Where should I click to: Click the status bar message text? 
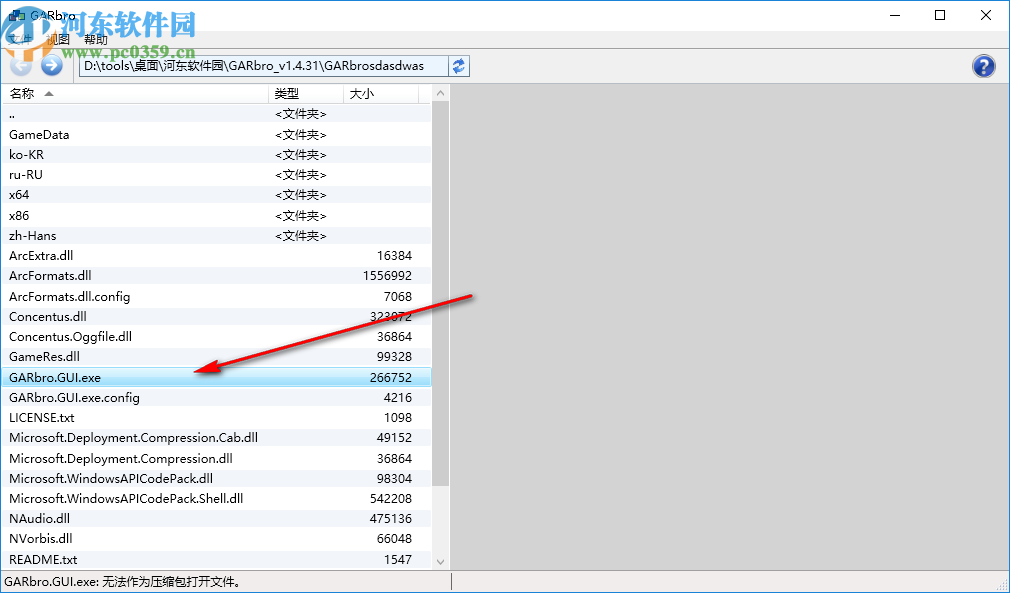click(125, 582)
